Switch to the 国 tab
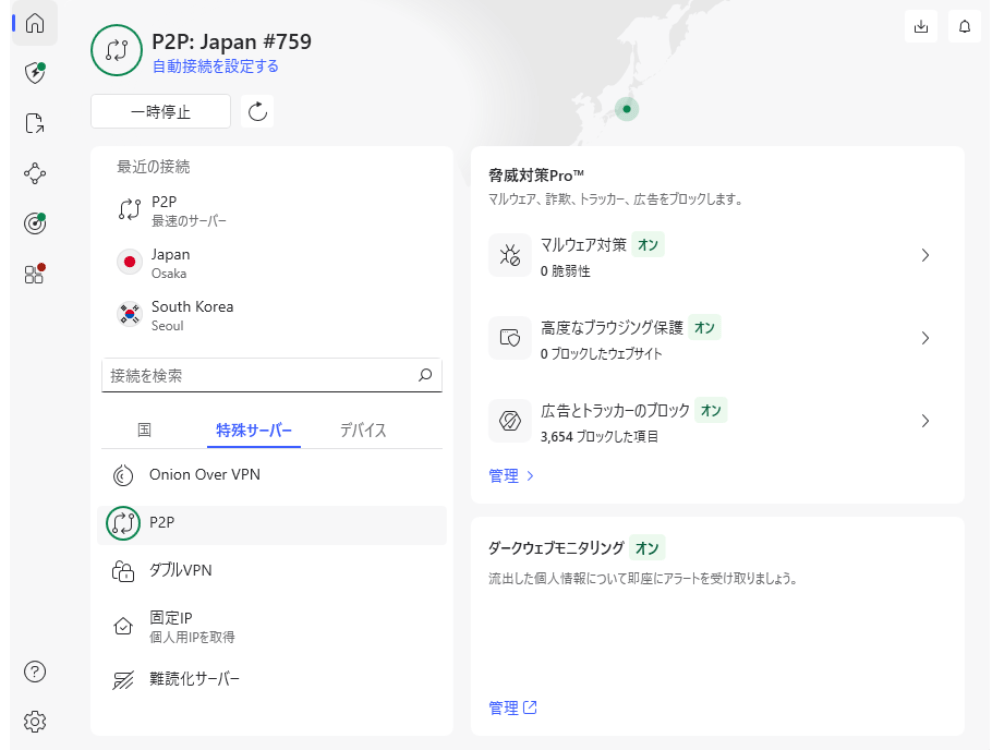The image size is (1000, 750). [144, 430]
